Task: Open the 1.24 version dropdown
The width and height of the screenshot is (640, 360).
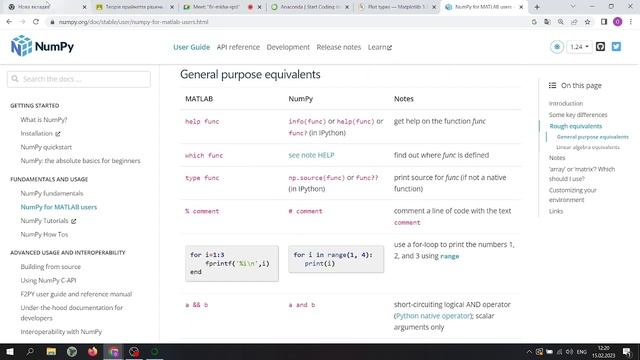Action: 579,47
